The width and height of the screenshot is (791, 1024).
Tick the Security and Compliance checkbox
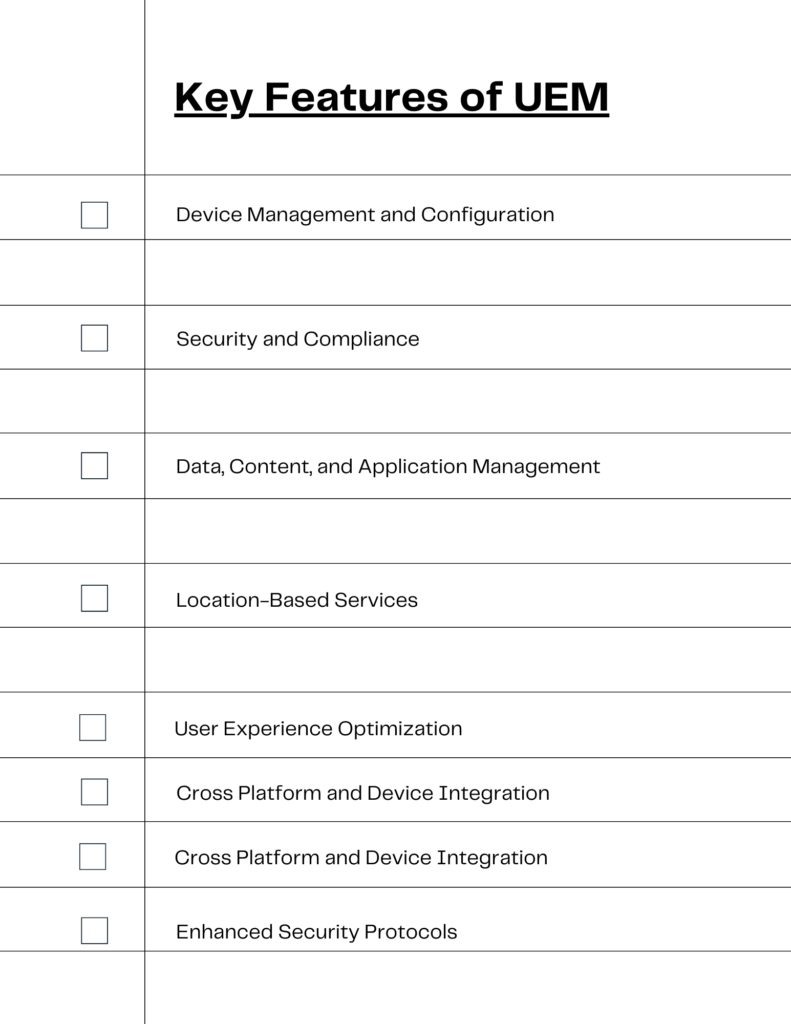94,338
